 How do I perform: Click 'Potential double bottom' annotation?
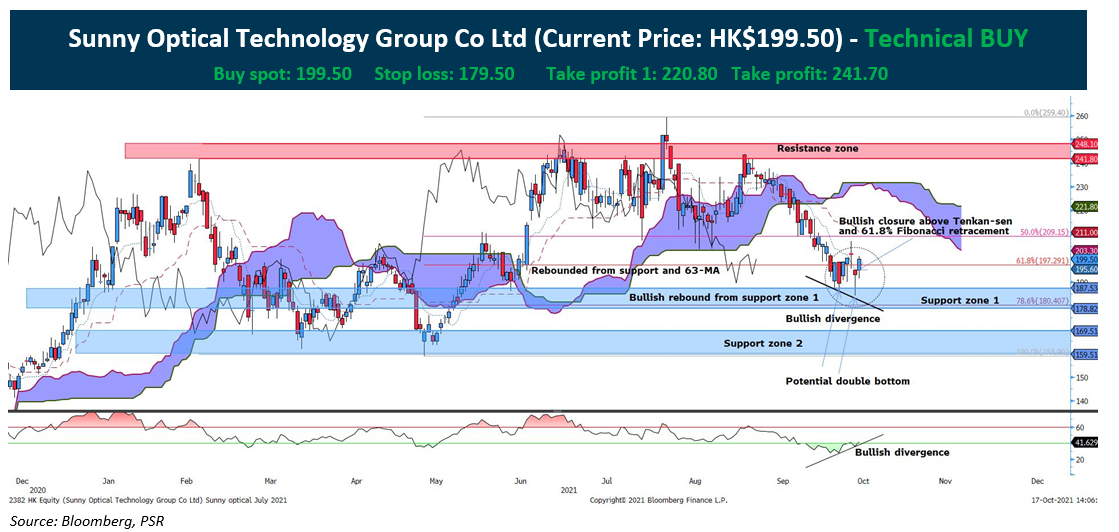pos(848,381)
